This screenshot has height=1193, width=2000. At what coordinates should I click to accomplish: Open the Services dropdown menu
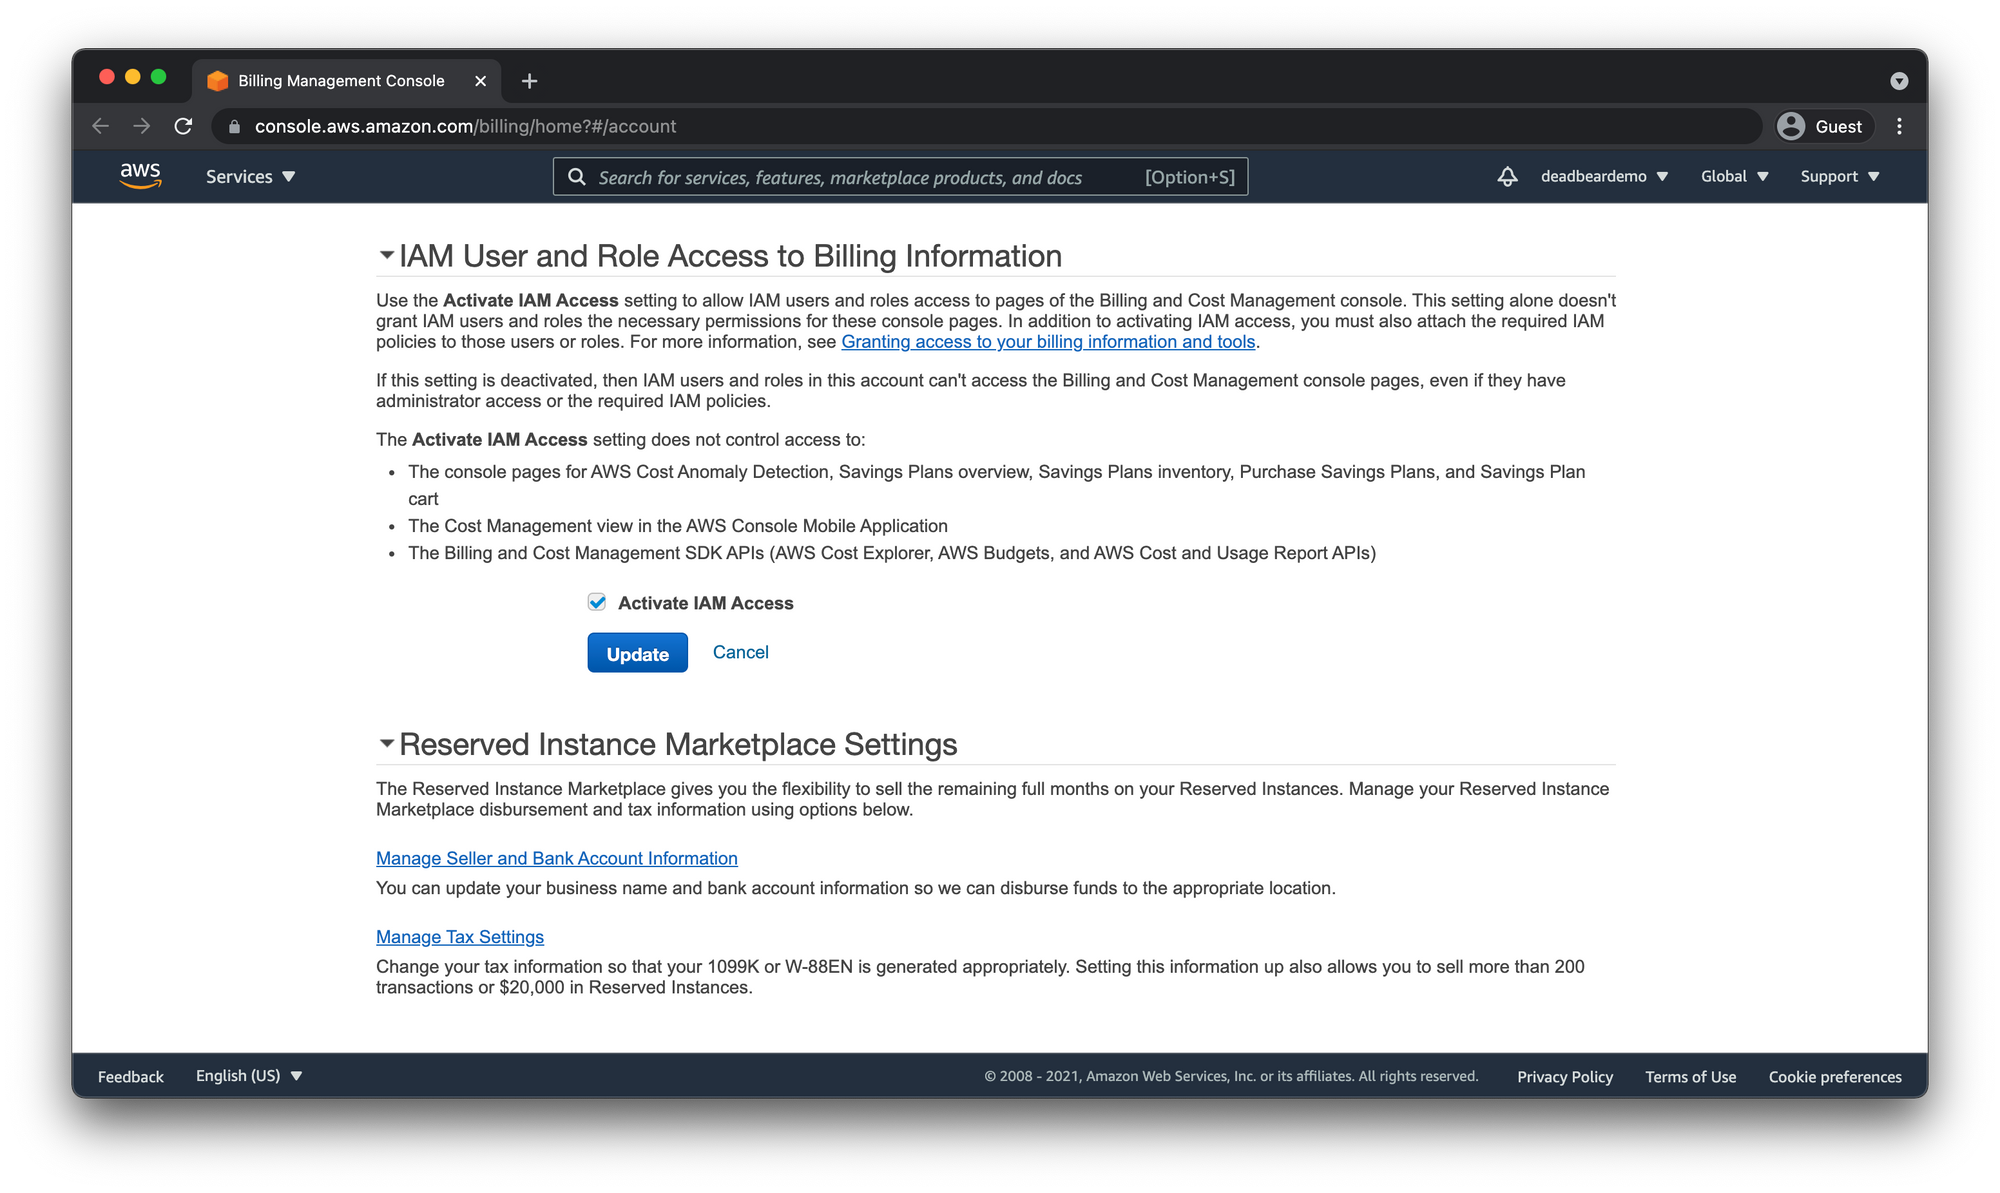(x=250, y=177)
